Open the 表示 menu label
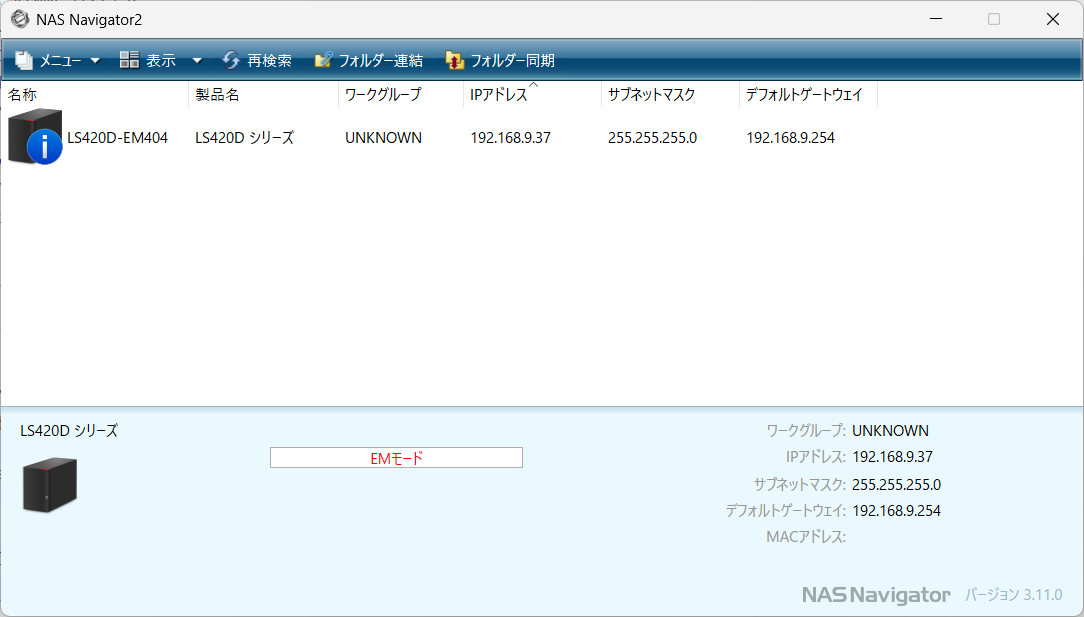1084x617 pixels. coord(161,61)
